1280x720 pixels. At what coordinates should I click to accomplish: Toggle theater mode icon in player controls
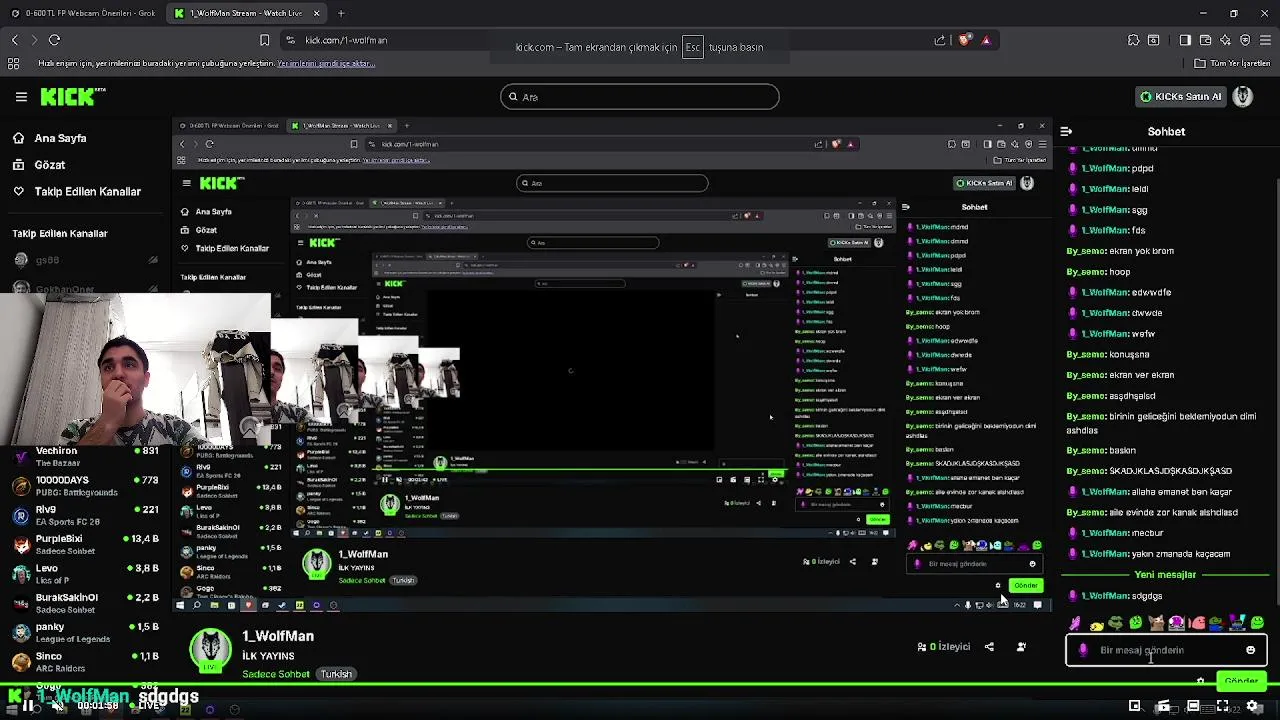1192,706
